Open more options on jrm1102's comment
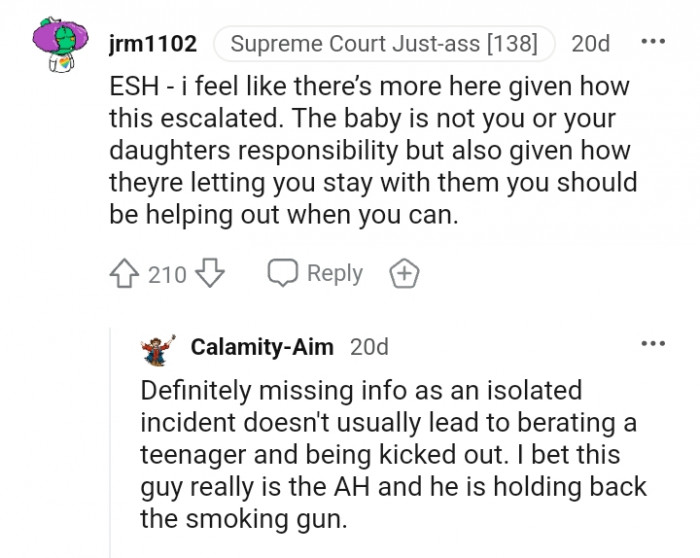This screenshot has width=700, height=558. 652,43
